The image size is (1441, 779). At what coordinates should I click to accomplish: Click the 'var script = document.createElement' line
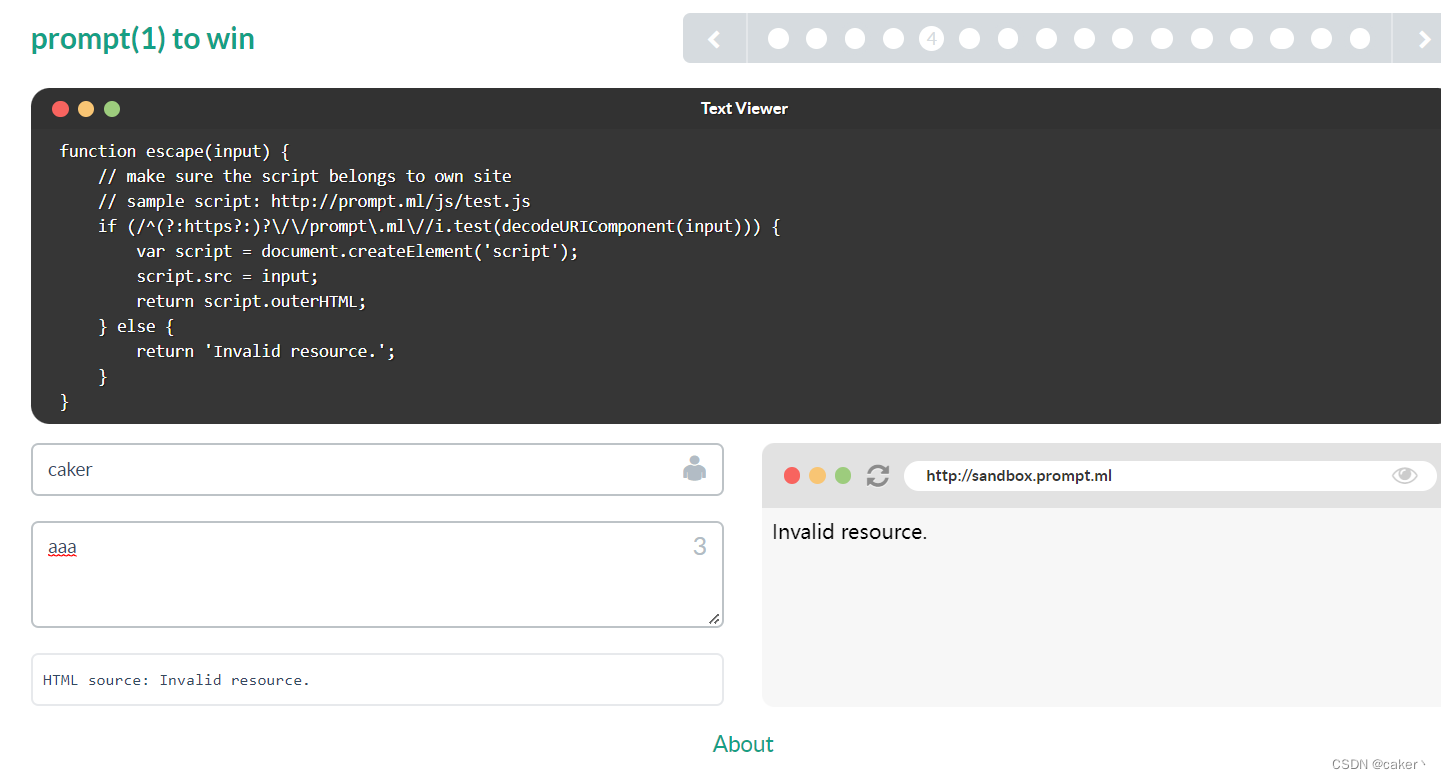pos(357,251)
